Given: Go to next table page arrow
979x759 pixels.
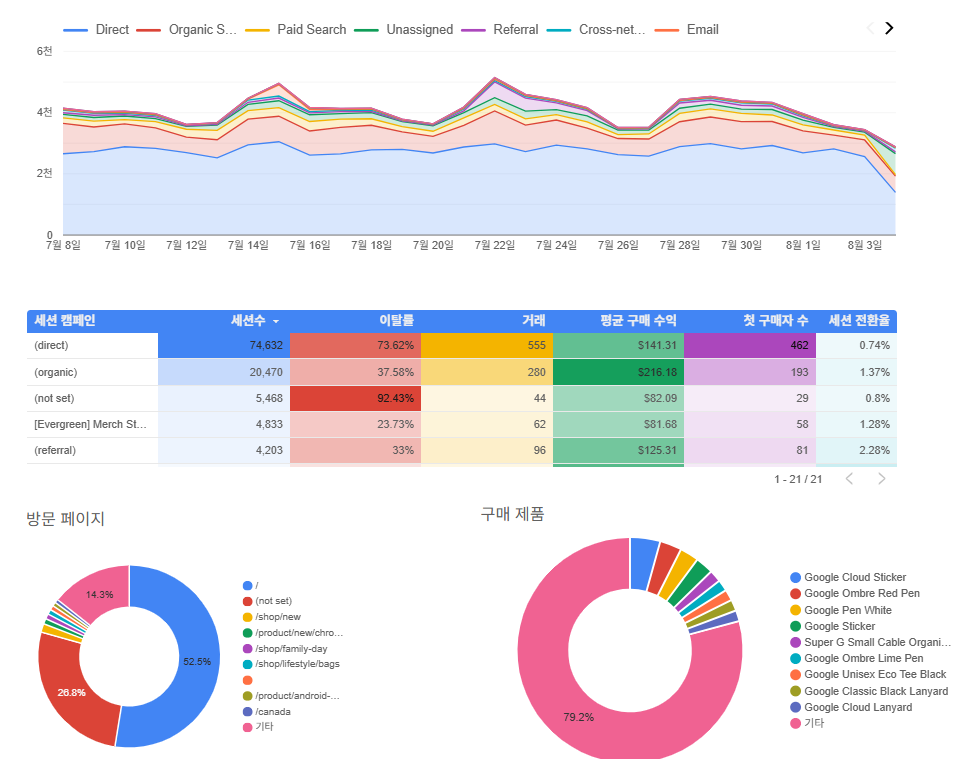Looking at the screenshot, I should click(x=882, y=479).
